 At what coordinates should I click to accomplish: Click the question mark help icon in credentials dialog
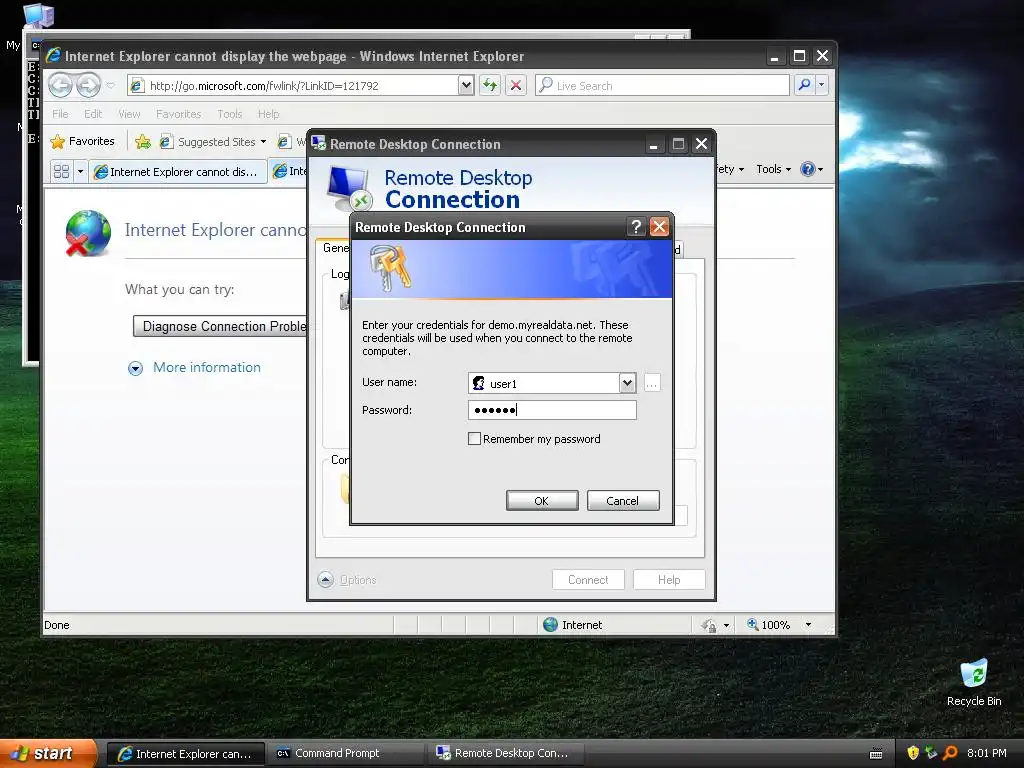(x=635, y=227)
